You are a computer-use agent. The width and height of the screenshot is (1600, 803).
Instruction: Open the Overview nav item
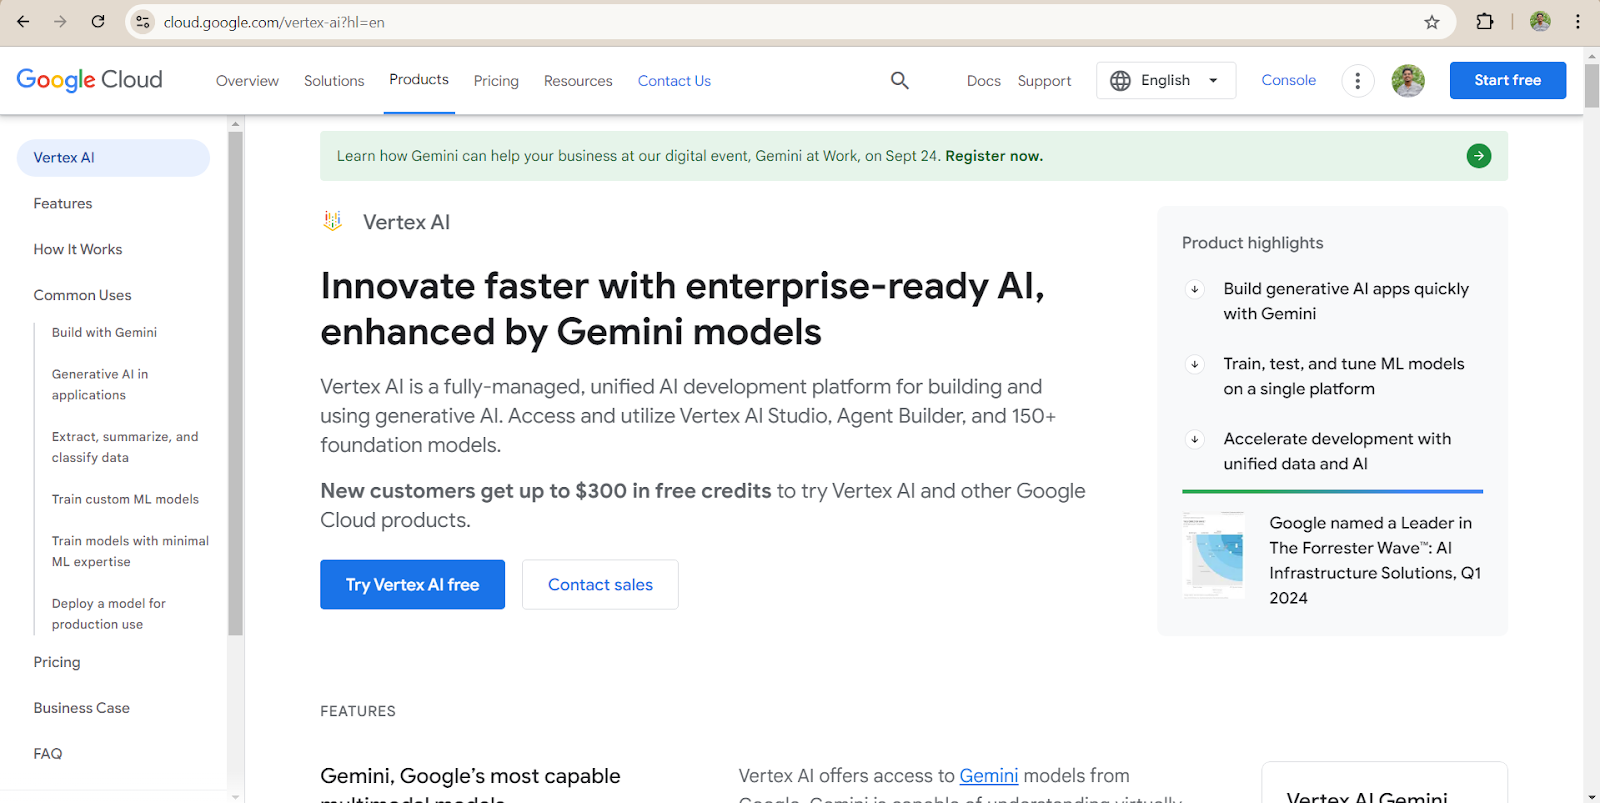click(247, 81)
